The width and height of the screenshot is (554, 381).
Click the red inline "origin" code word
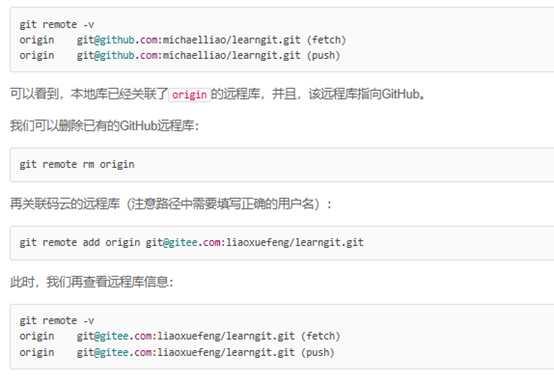click(x=189, y=95)
